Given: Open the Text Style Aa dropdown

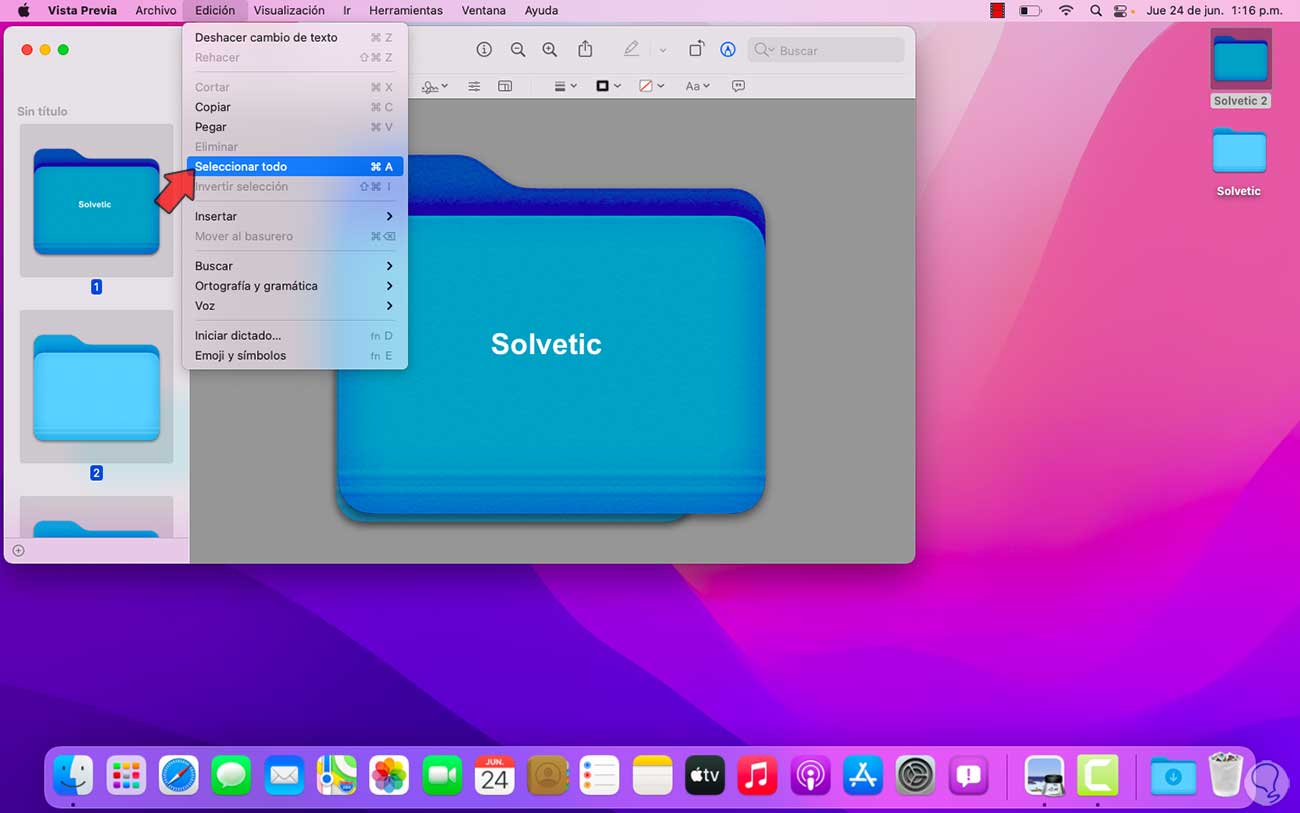Looking at the screenshot, I should click(x=697, y=86).
